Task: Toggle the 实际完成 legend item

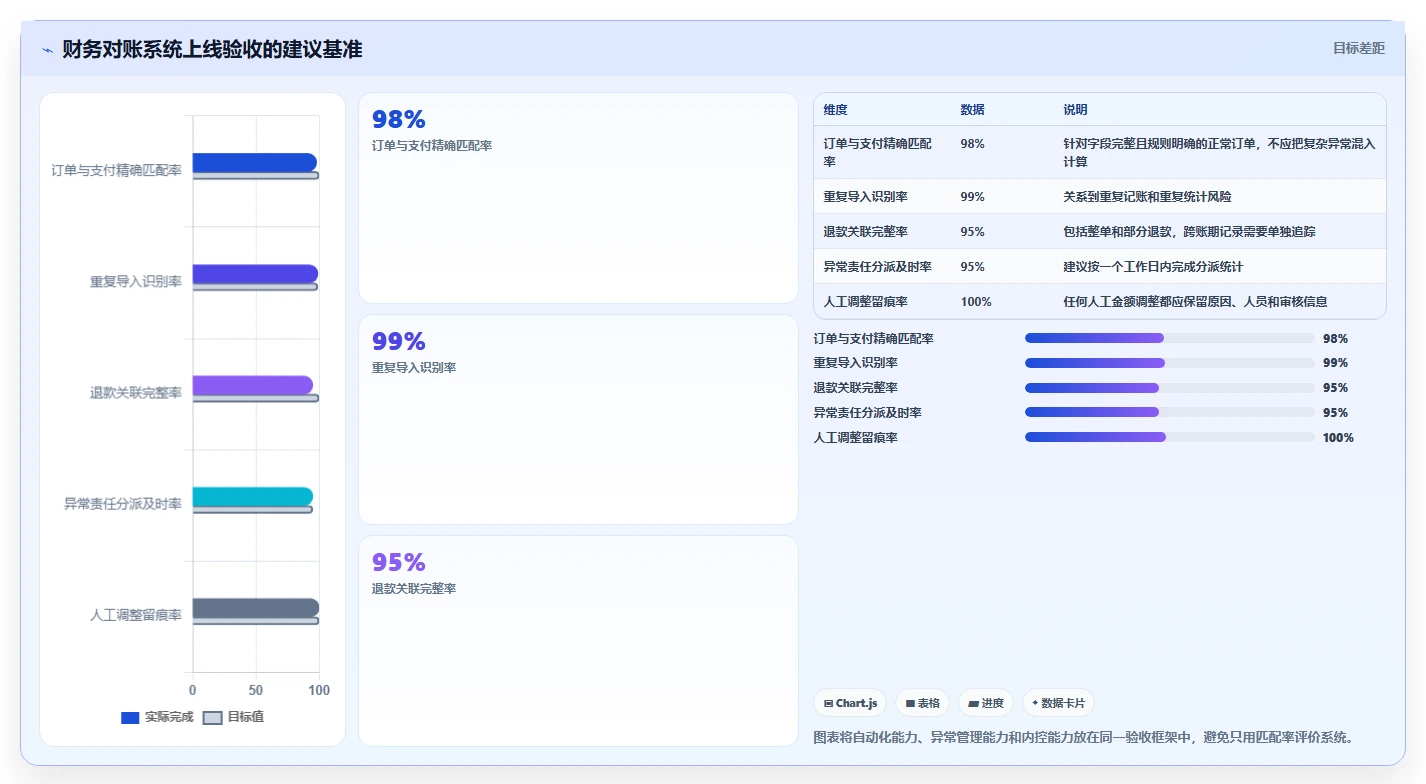Action: (x=157, y=717)
